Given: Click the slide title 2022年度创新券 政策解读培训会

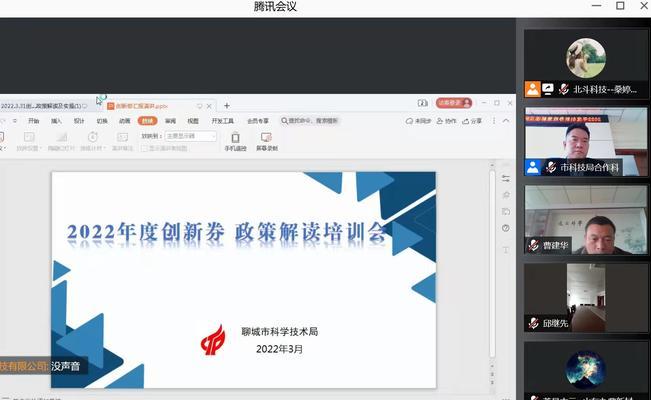Looking at the screenshot, I should tap(227, 232).
